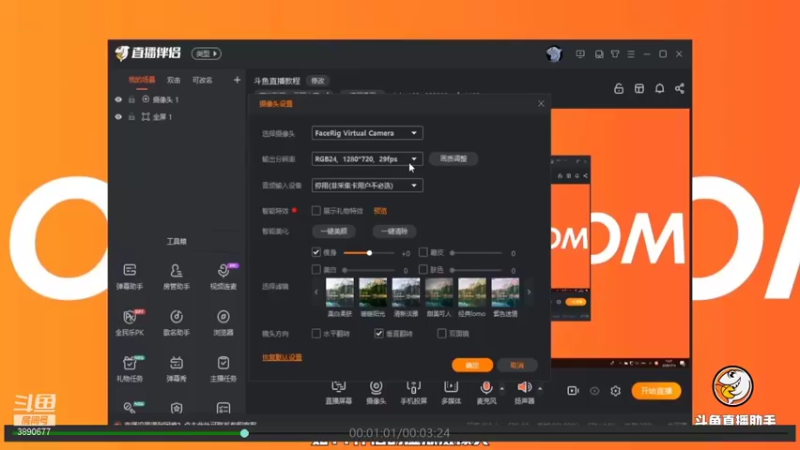
Task: Open the layout icon above the preview
Action: (x=639, y=88)
